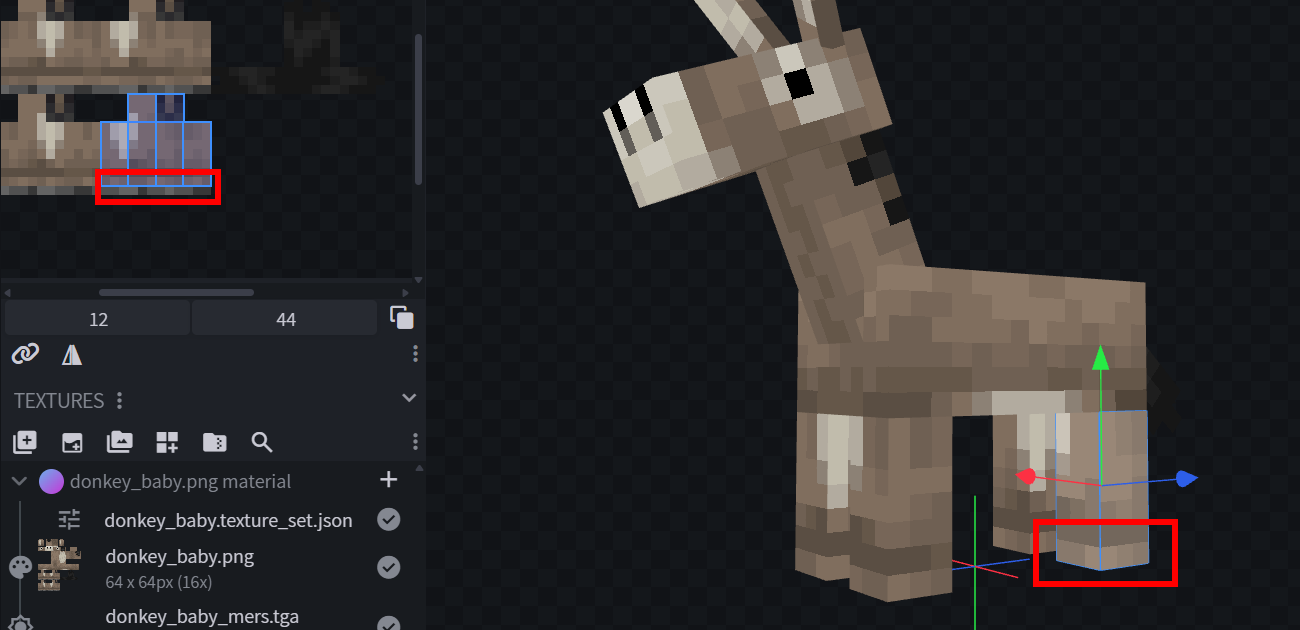Toggle the checkmark for donkey_baby.png
The height and width of the screenshot is (630, 1300).
389,567
